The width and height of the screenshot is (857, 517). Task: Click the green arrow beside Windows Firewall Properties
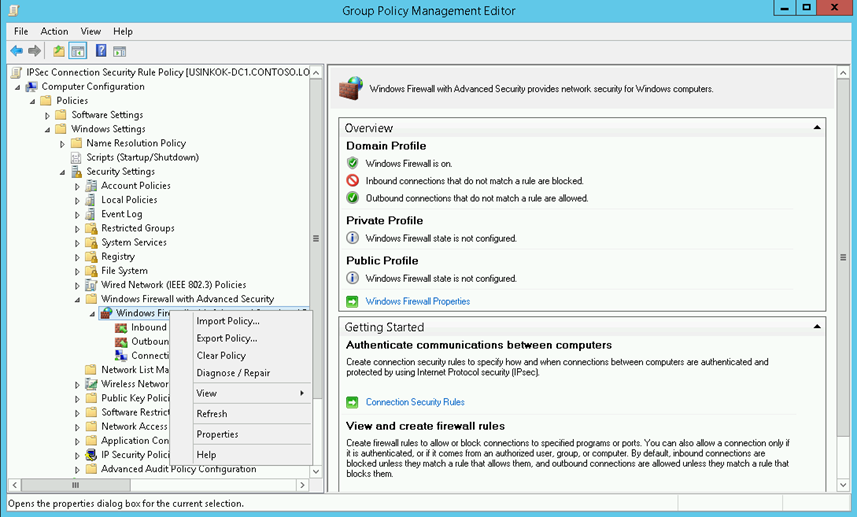(x=353, y=302)
